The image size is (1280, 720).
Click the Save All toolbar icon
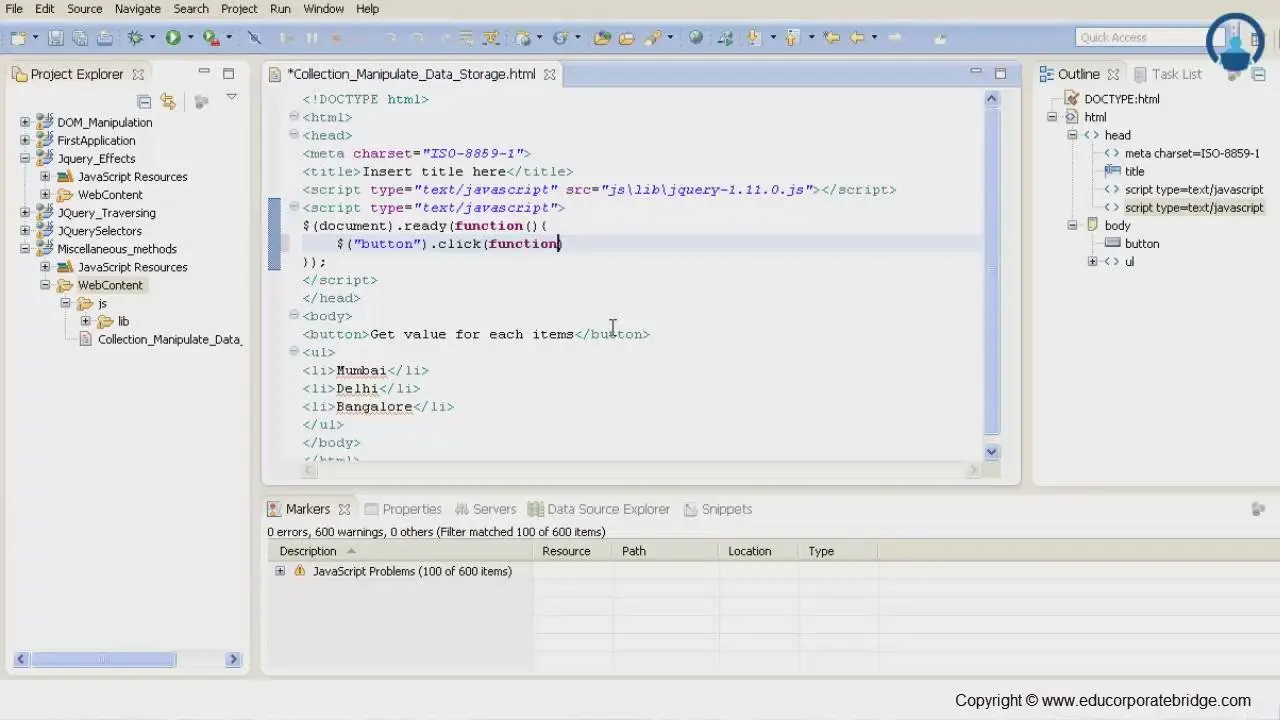coord(80,38)
